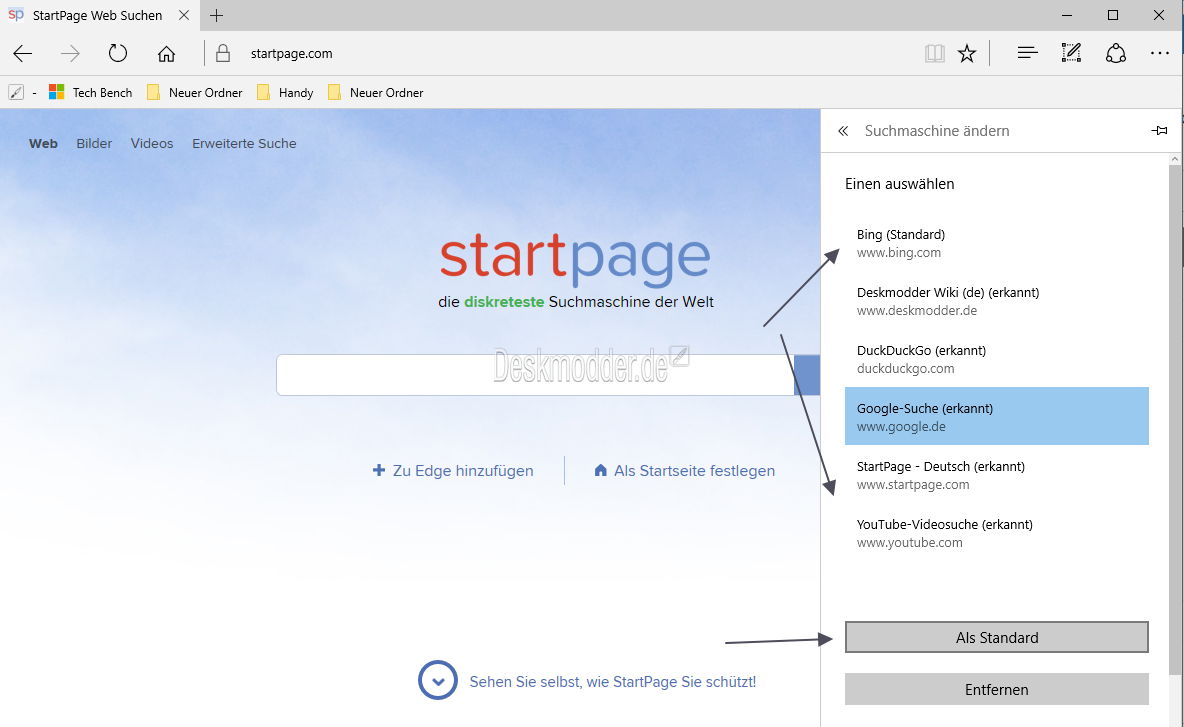
Task: Go back with the browser back arrow
Action: click(x=23, y=54)
